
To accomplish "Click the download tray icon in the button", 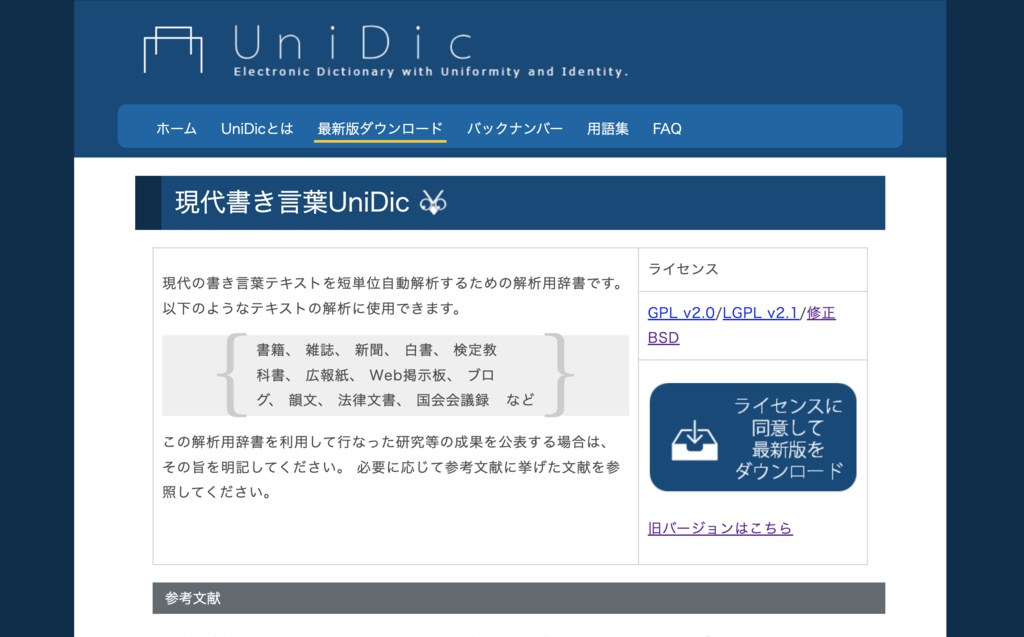I will point(694,440).
